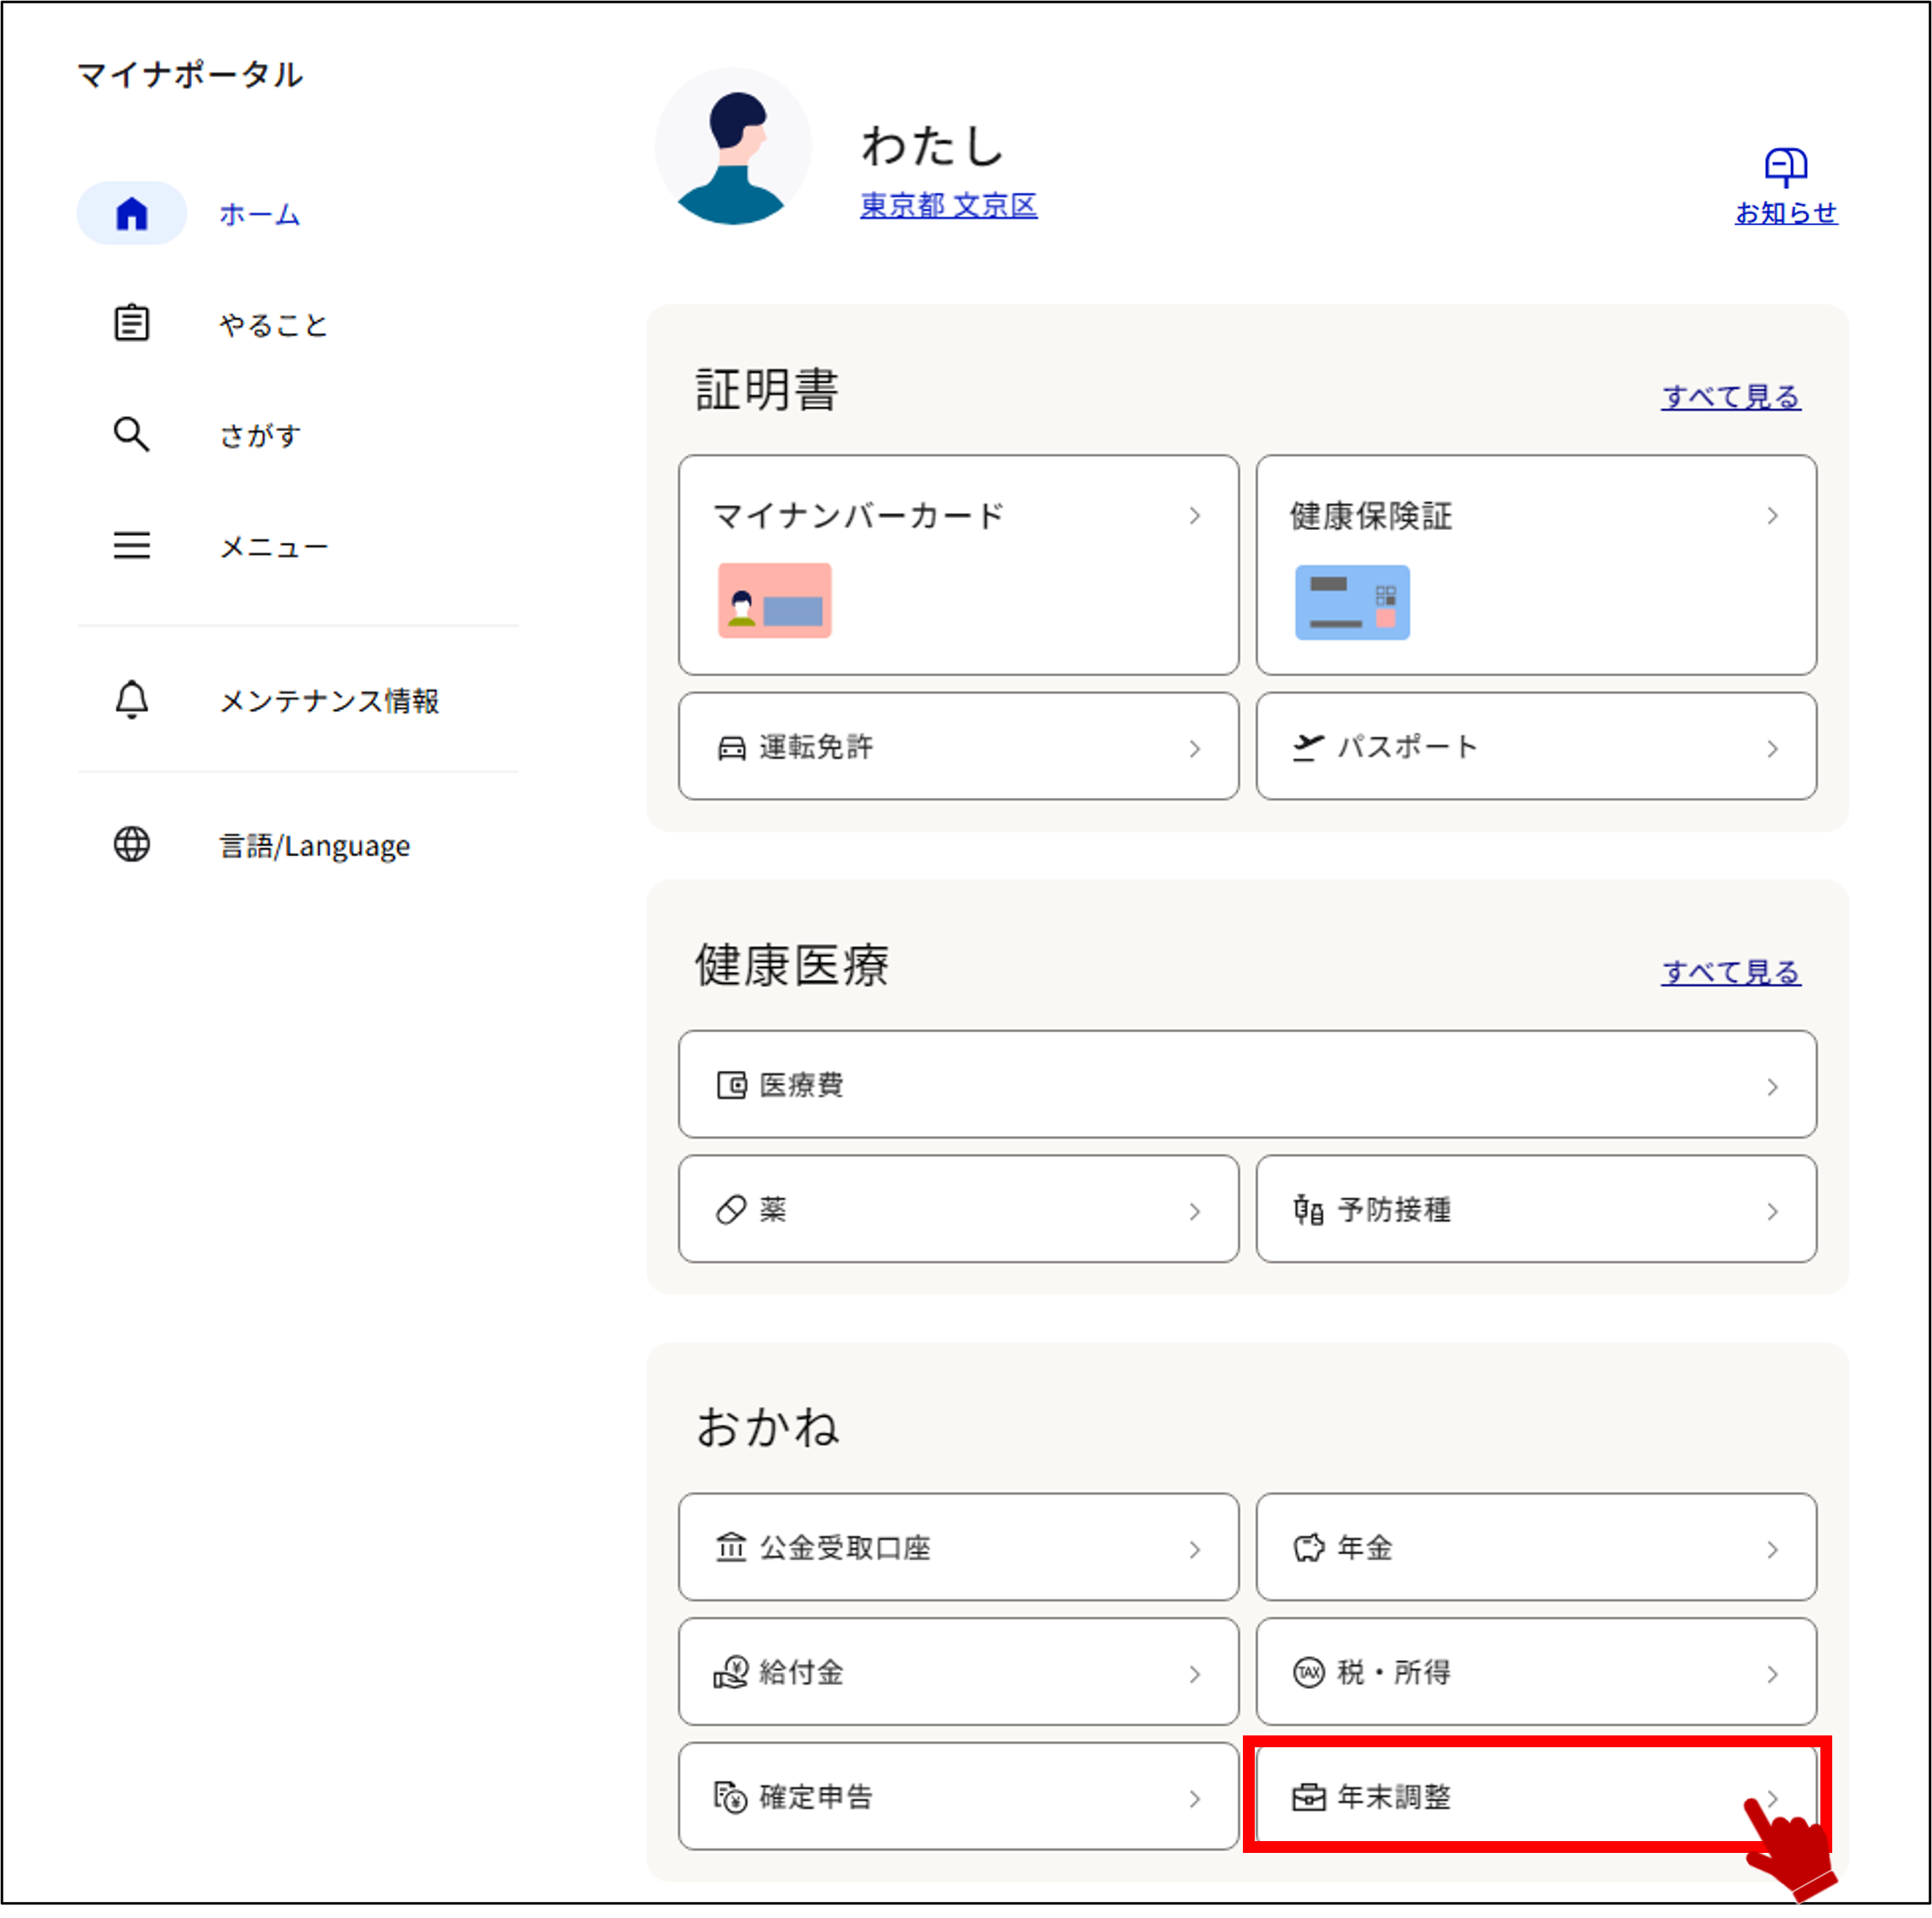Open the 年末調整 button text

pyautogui.click(x=1394, y=1797)
